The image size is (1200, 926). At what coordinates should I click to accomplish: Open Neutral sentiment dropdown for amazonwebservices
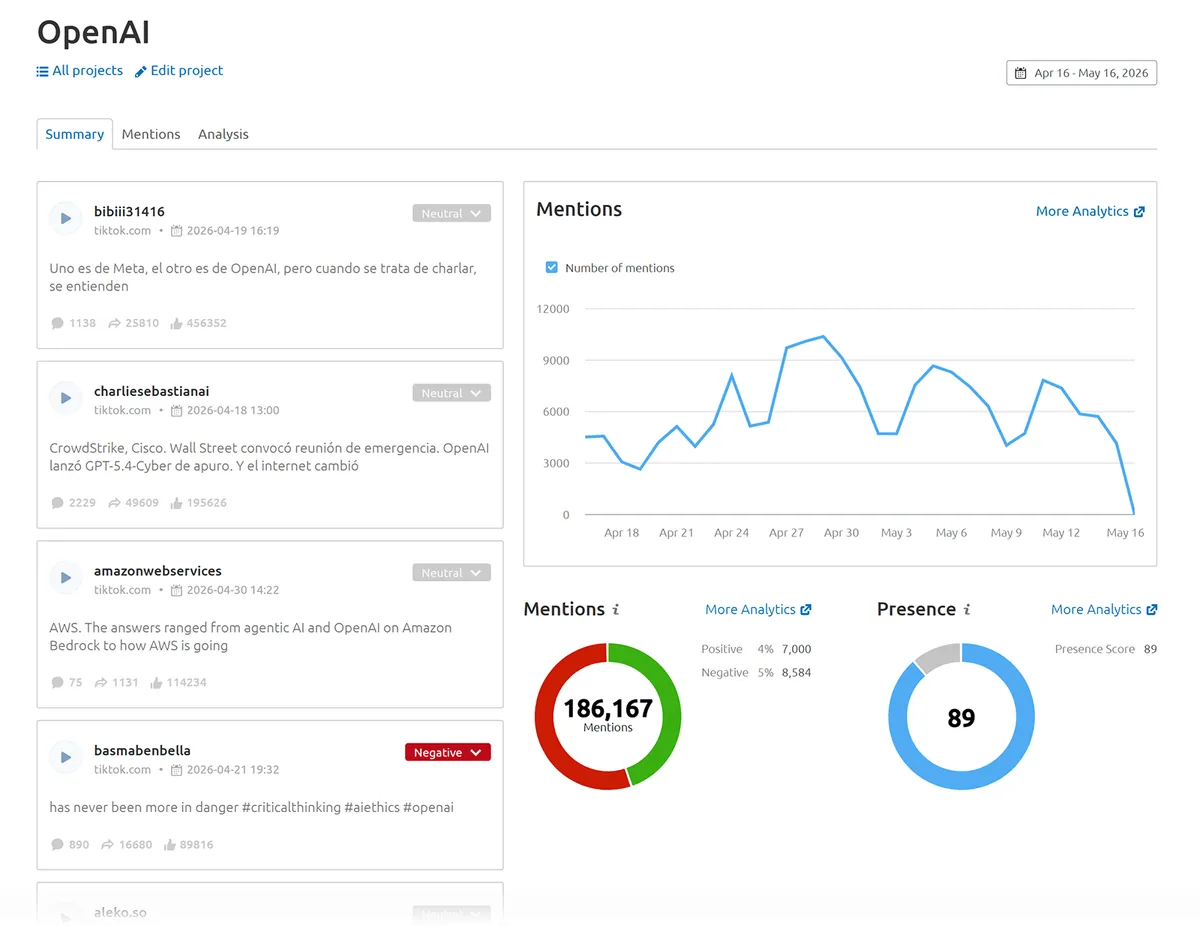coord(451,573)
